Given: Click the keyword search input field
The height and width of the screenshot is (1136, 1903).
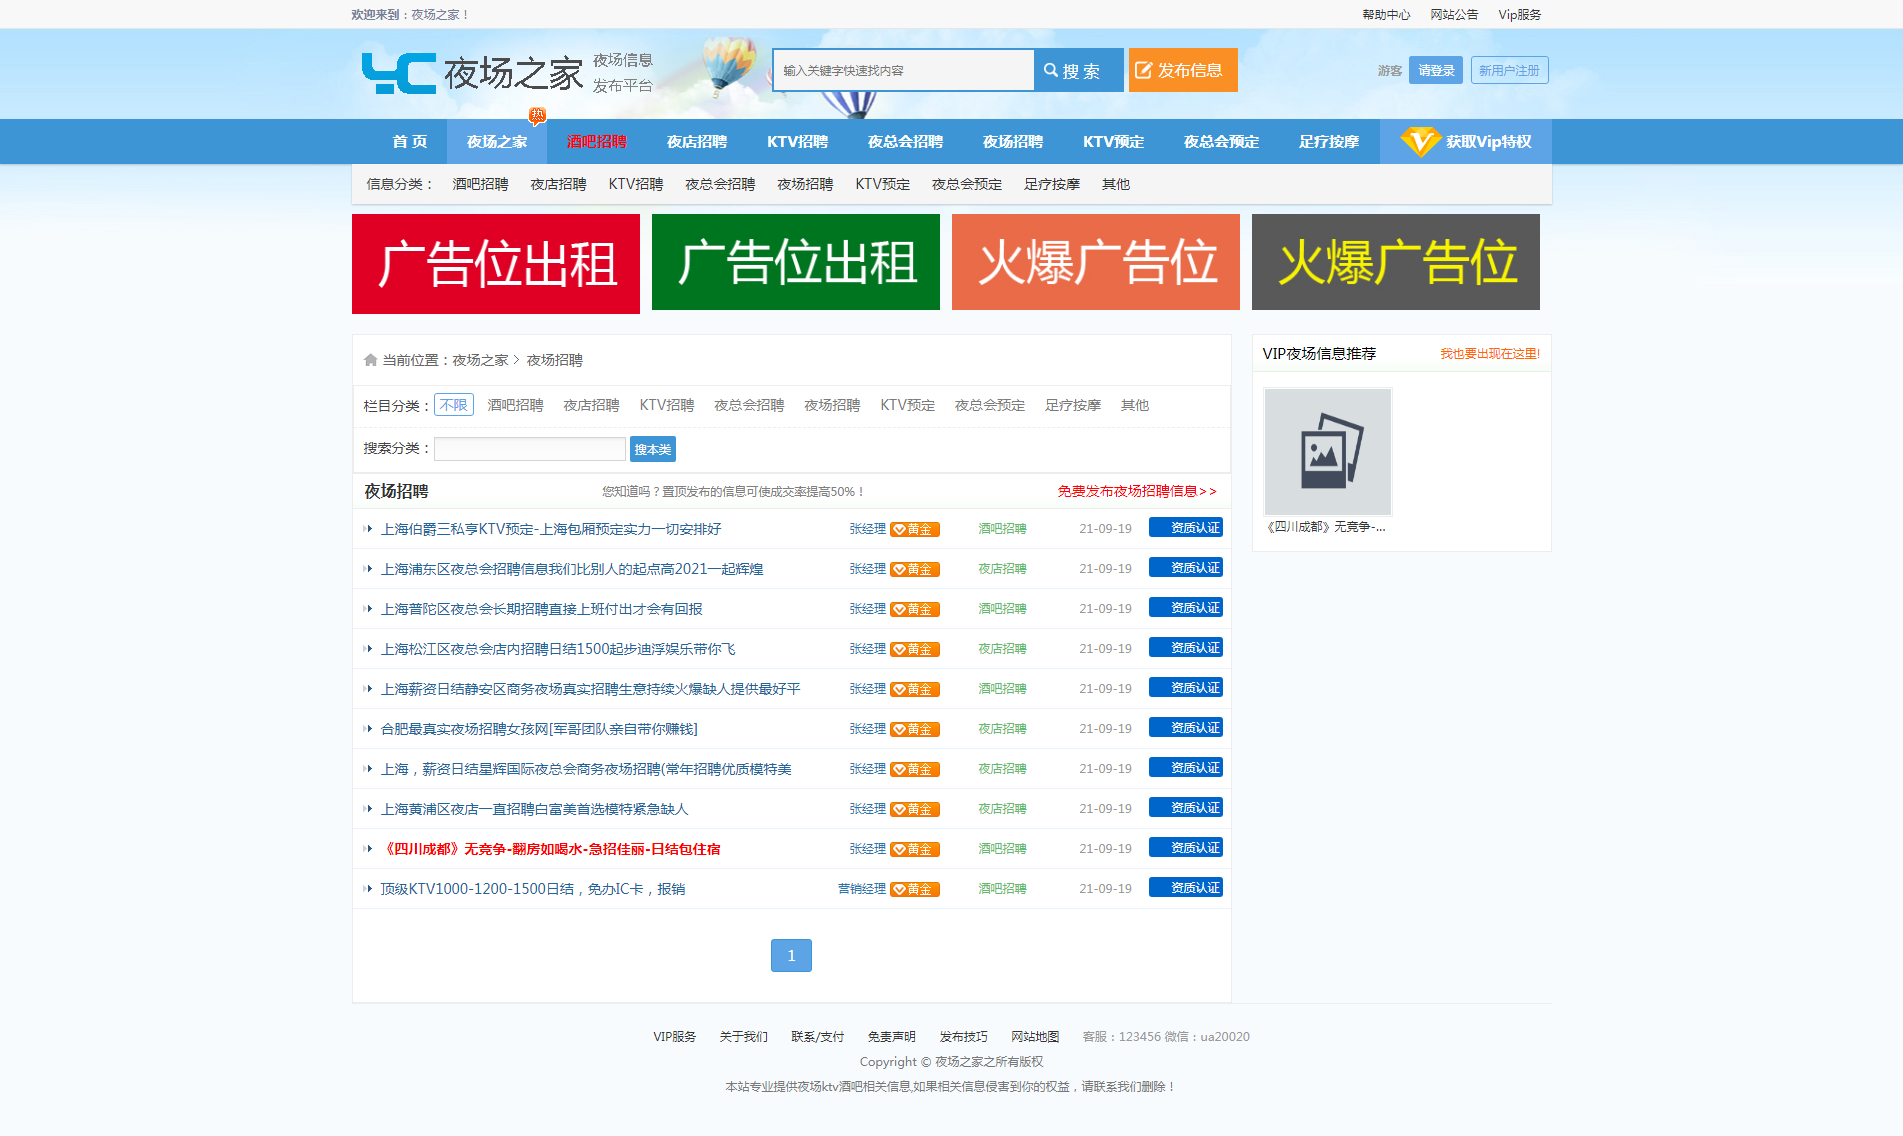Looking at the screenshot, I should click(903, 70).
